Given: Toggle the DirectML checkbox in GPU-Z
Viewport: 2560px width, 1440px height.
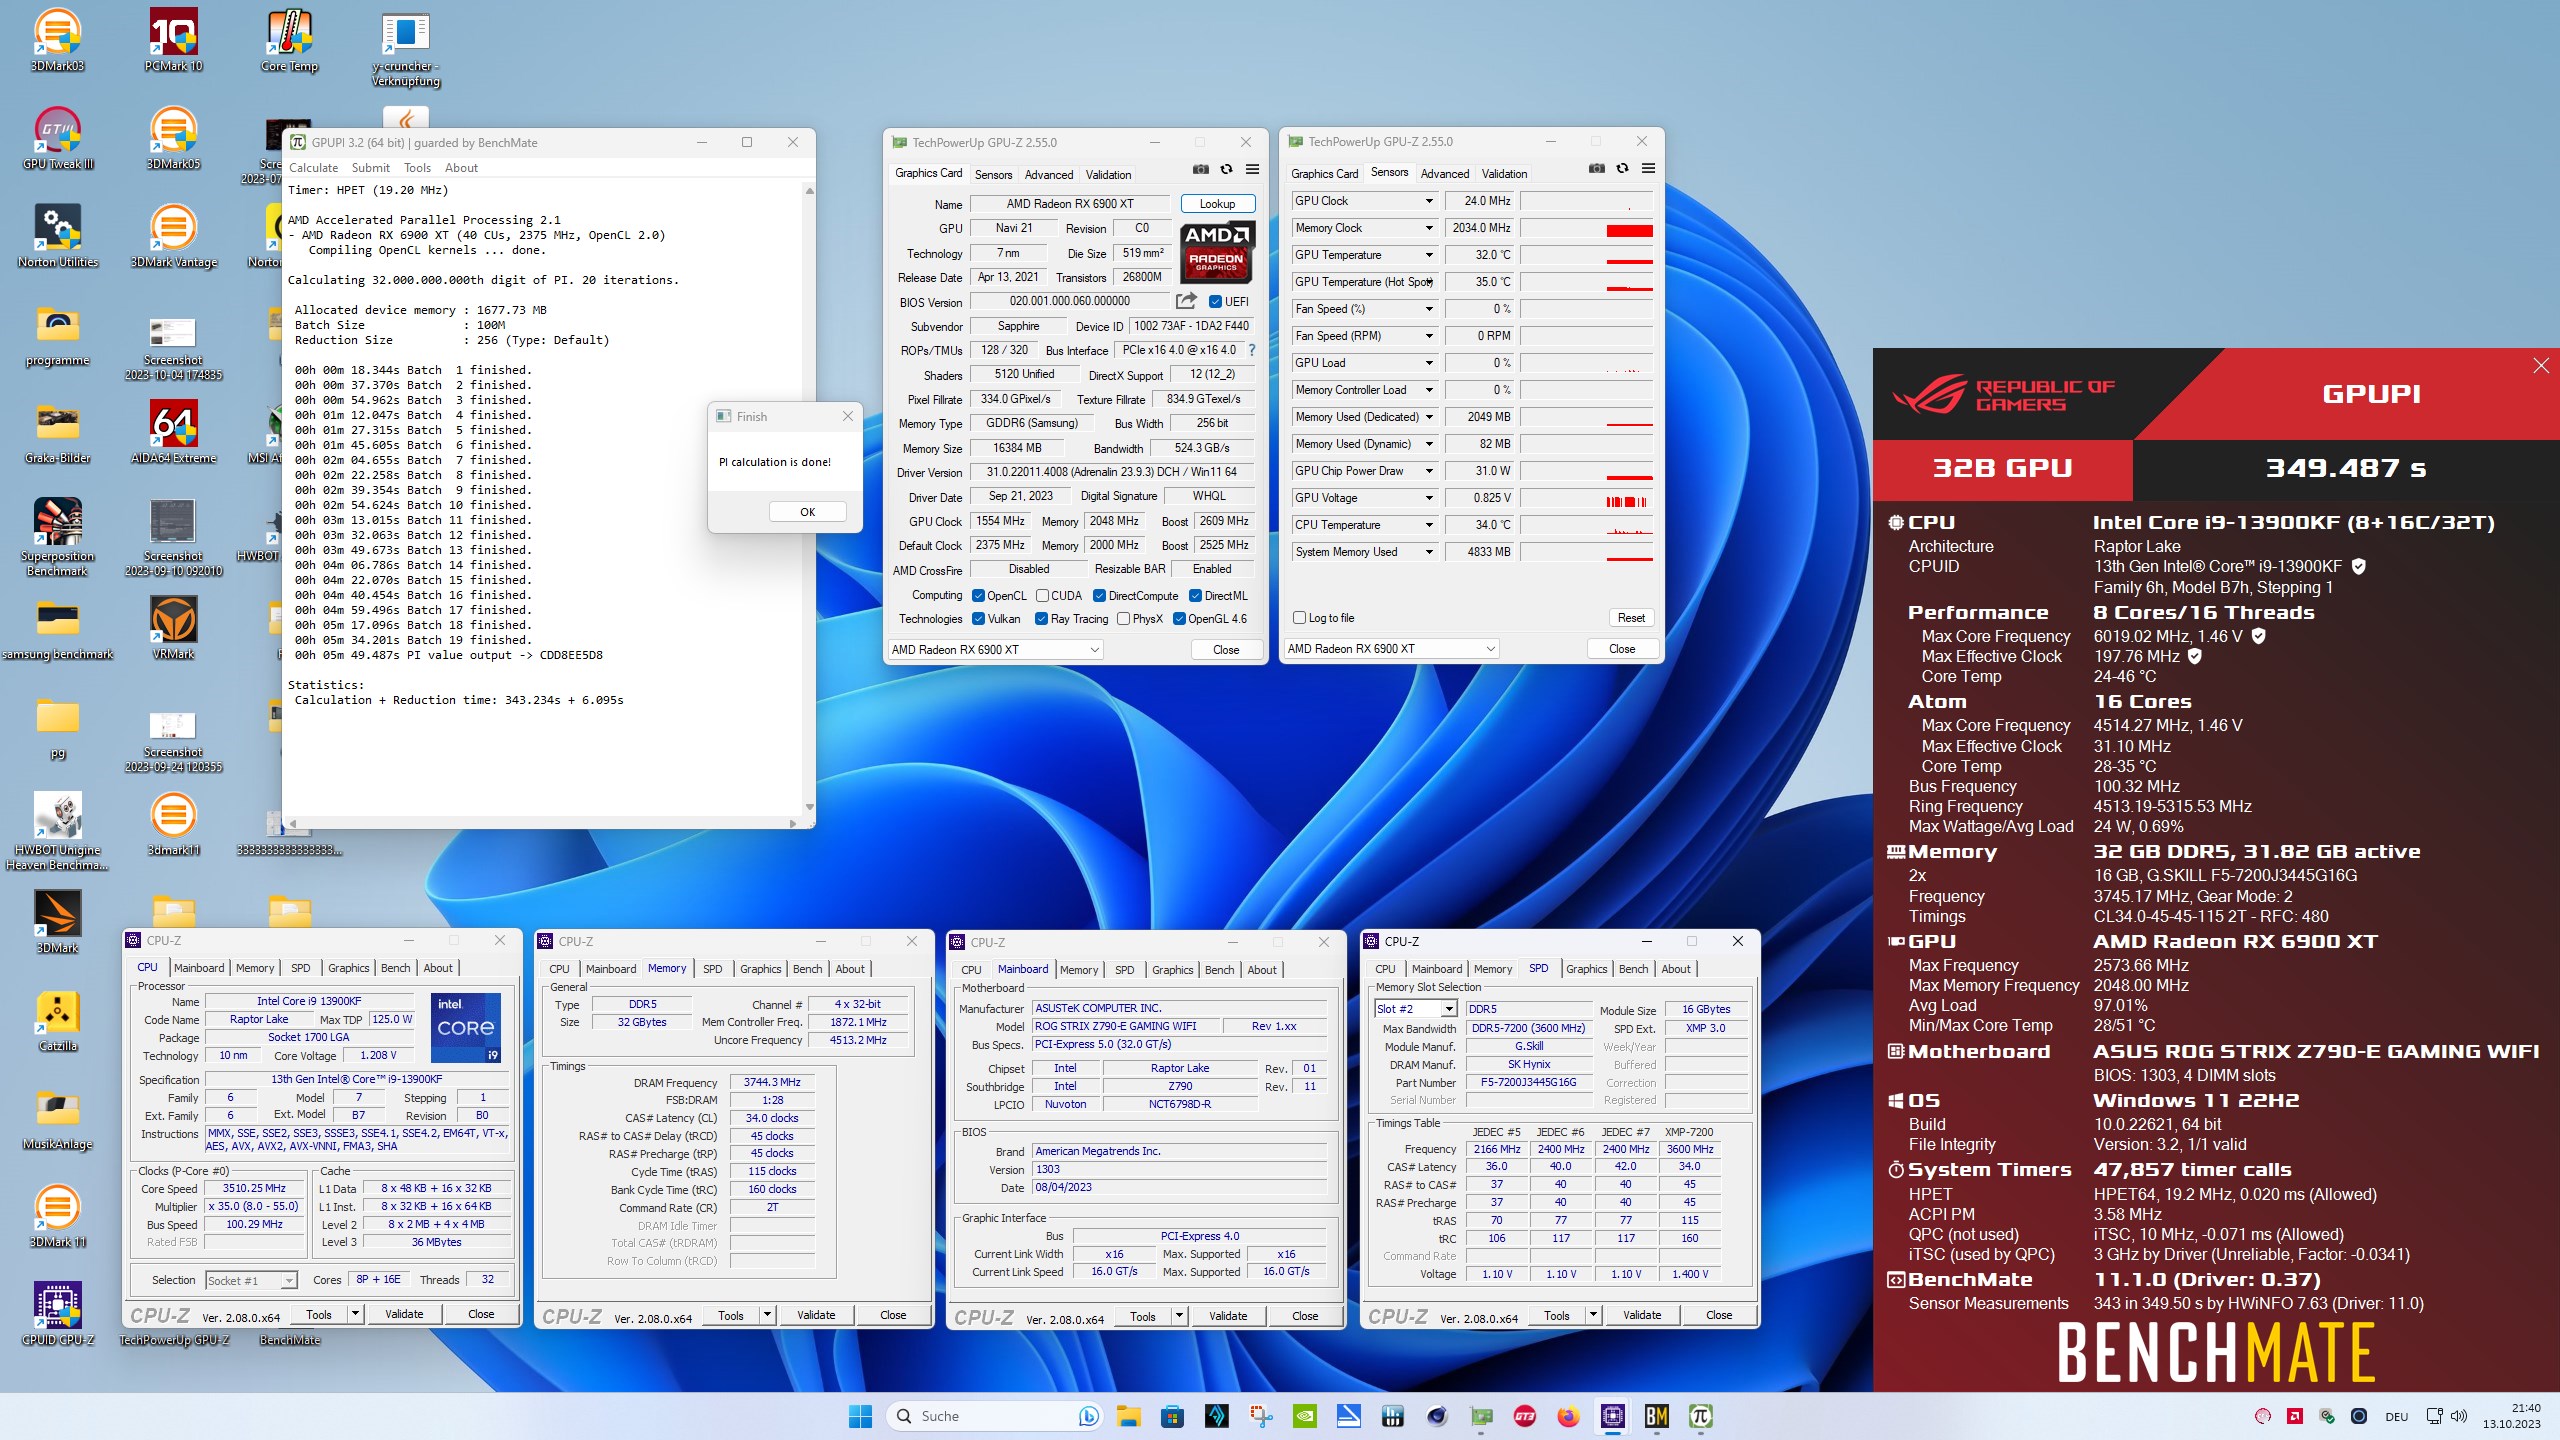Looking at the screenshot, I should point(1195,596).
